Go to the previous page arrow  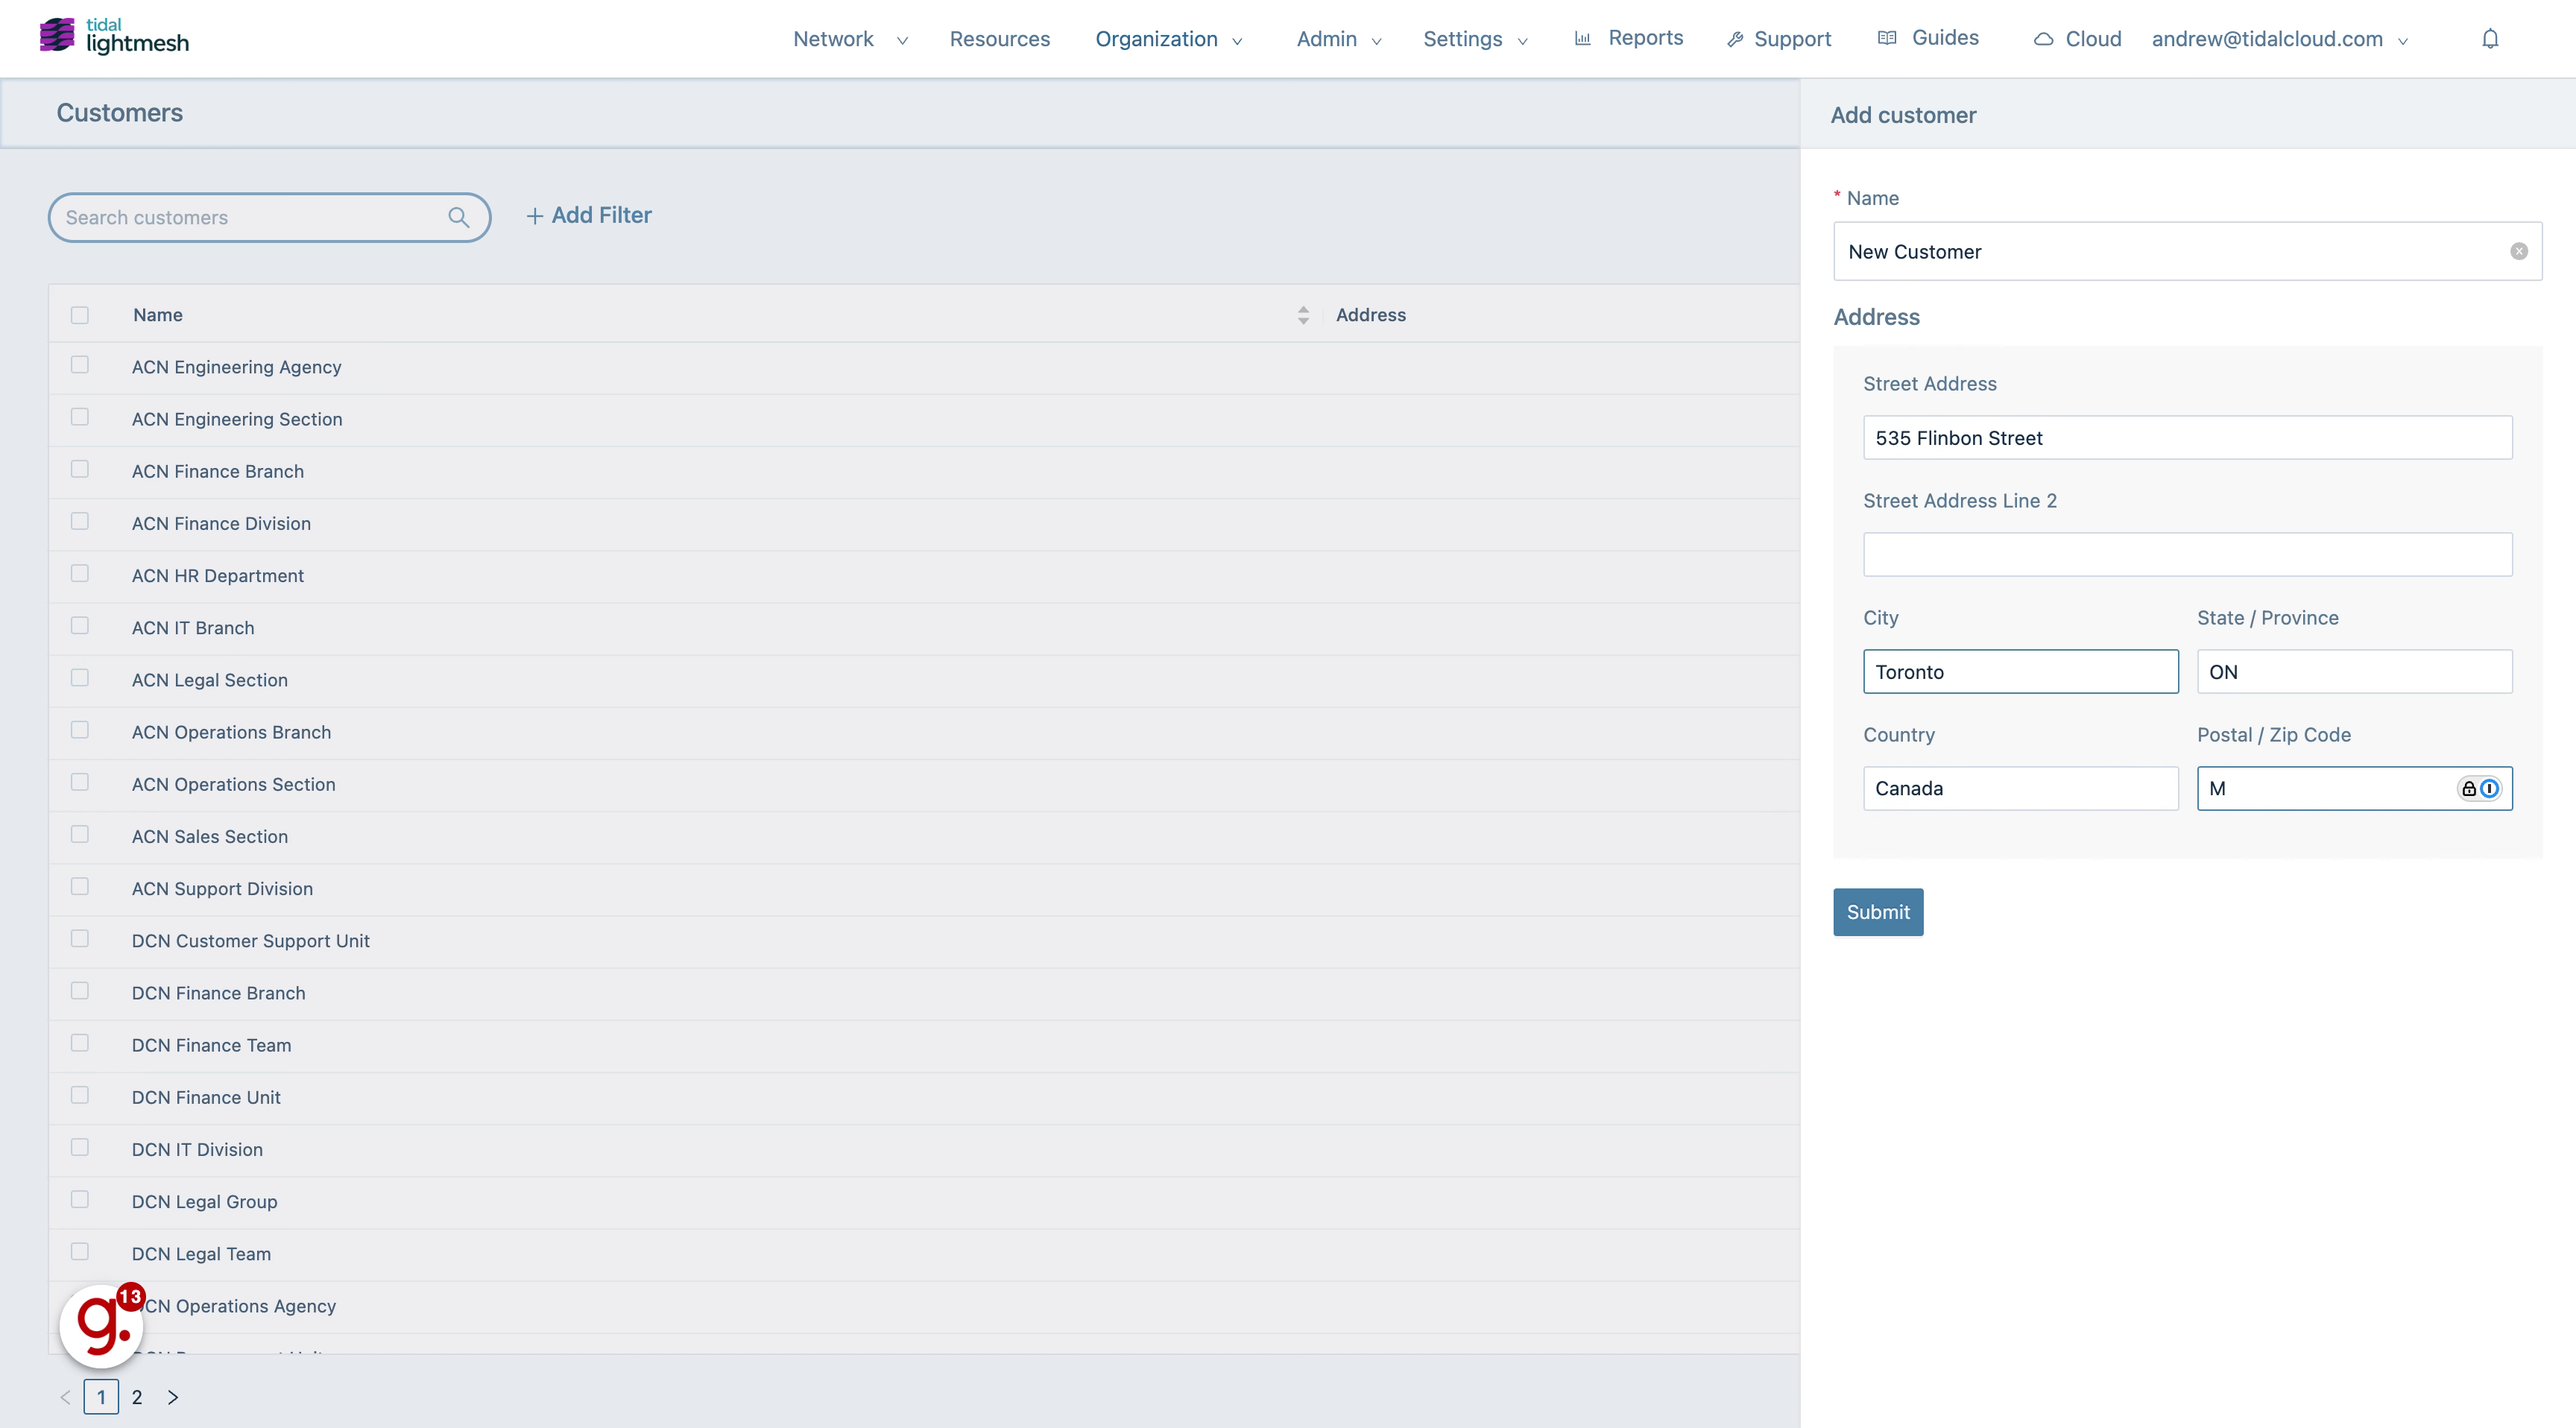click(x=65, y=1397)
